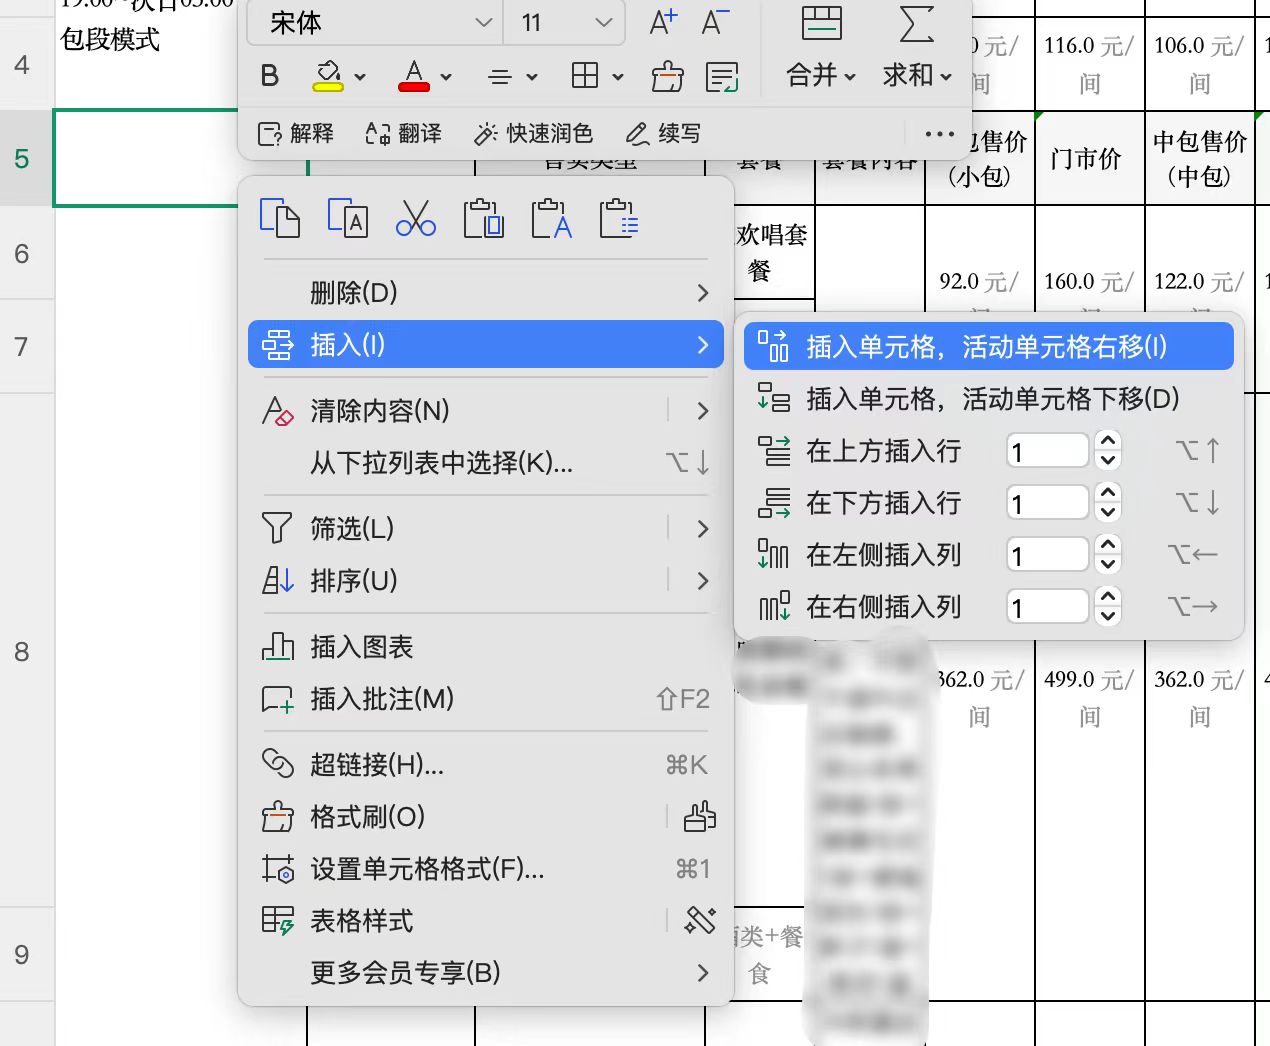This screenshot has width=1270, height=1046.
Task: Click the scissors Cut icon
Action: coord(415,218)
